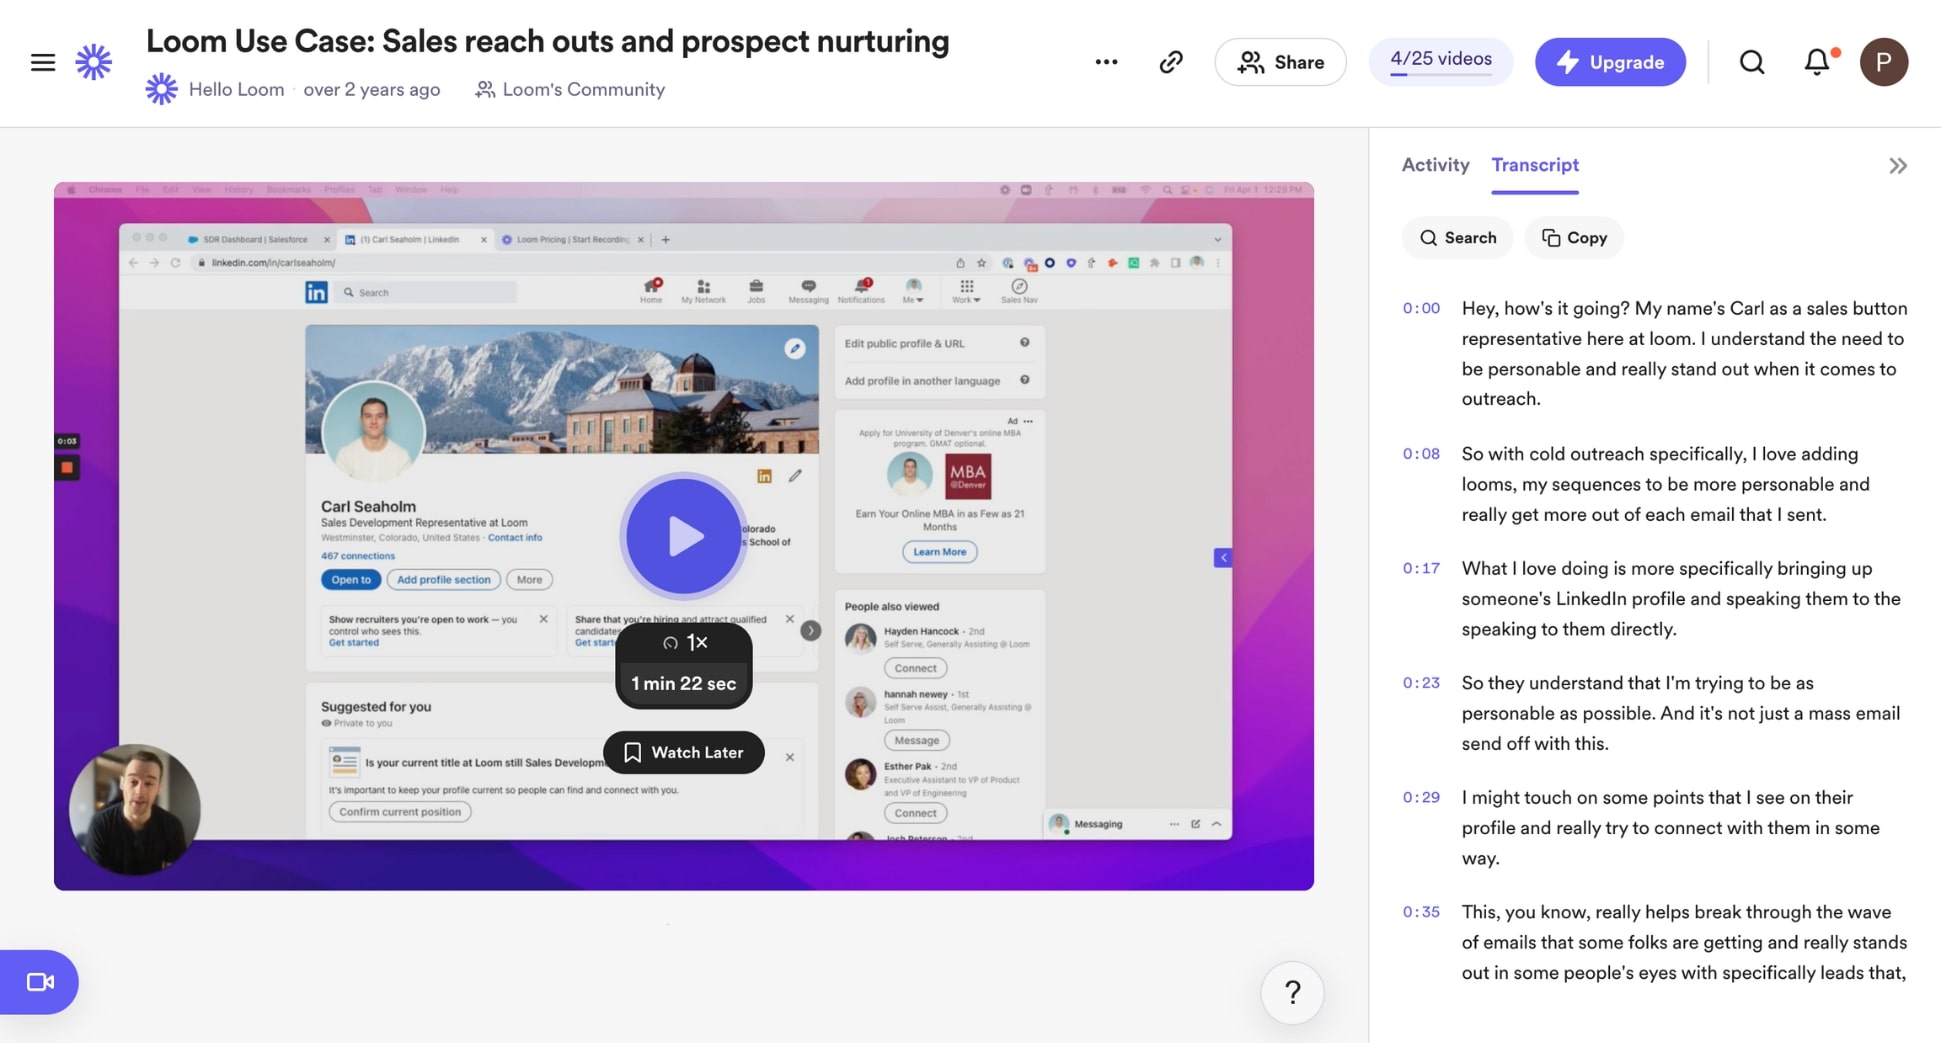Jump to transcript timestamp 0:35
The height and width of the screenshot is (1043, 1941).
coord(1421,912)
